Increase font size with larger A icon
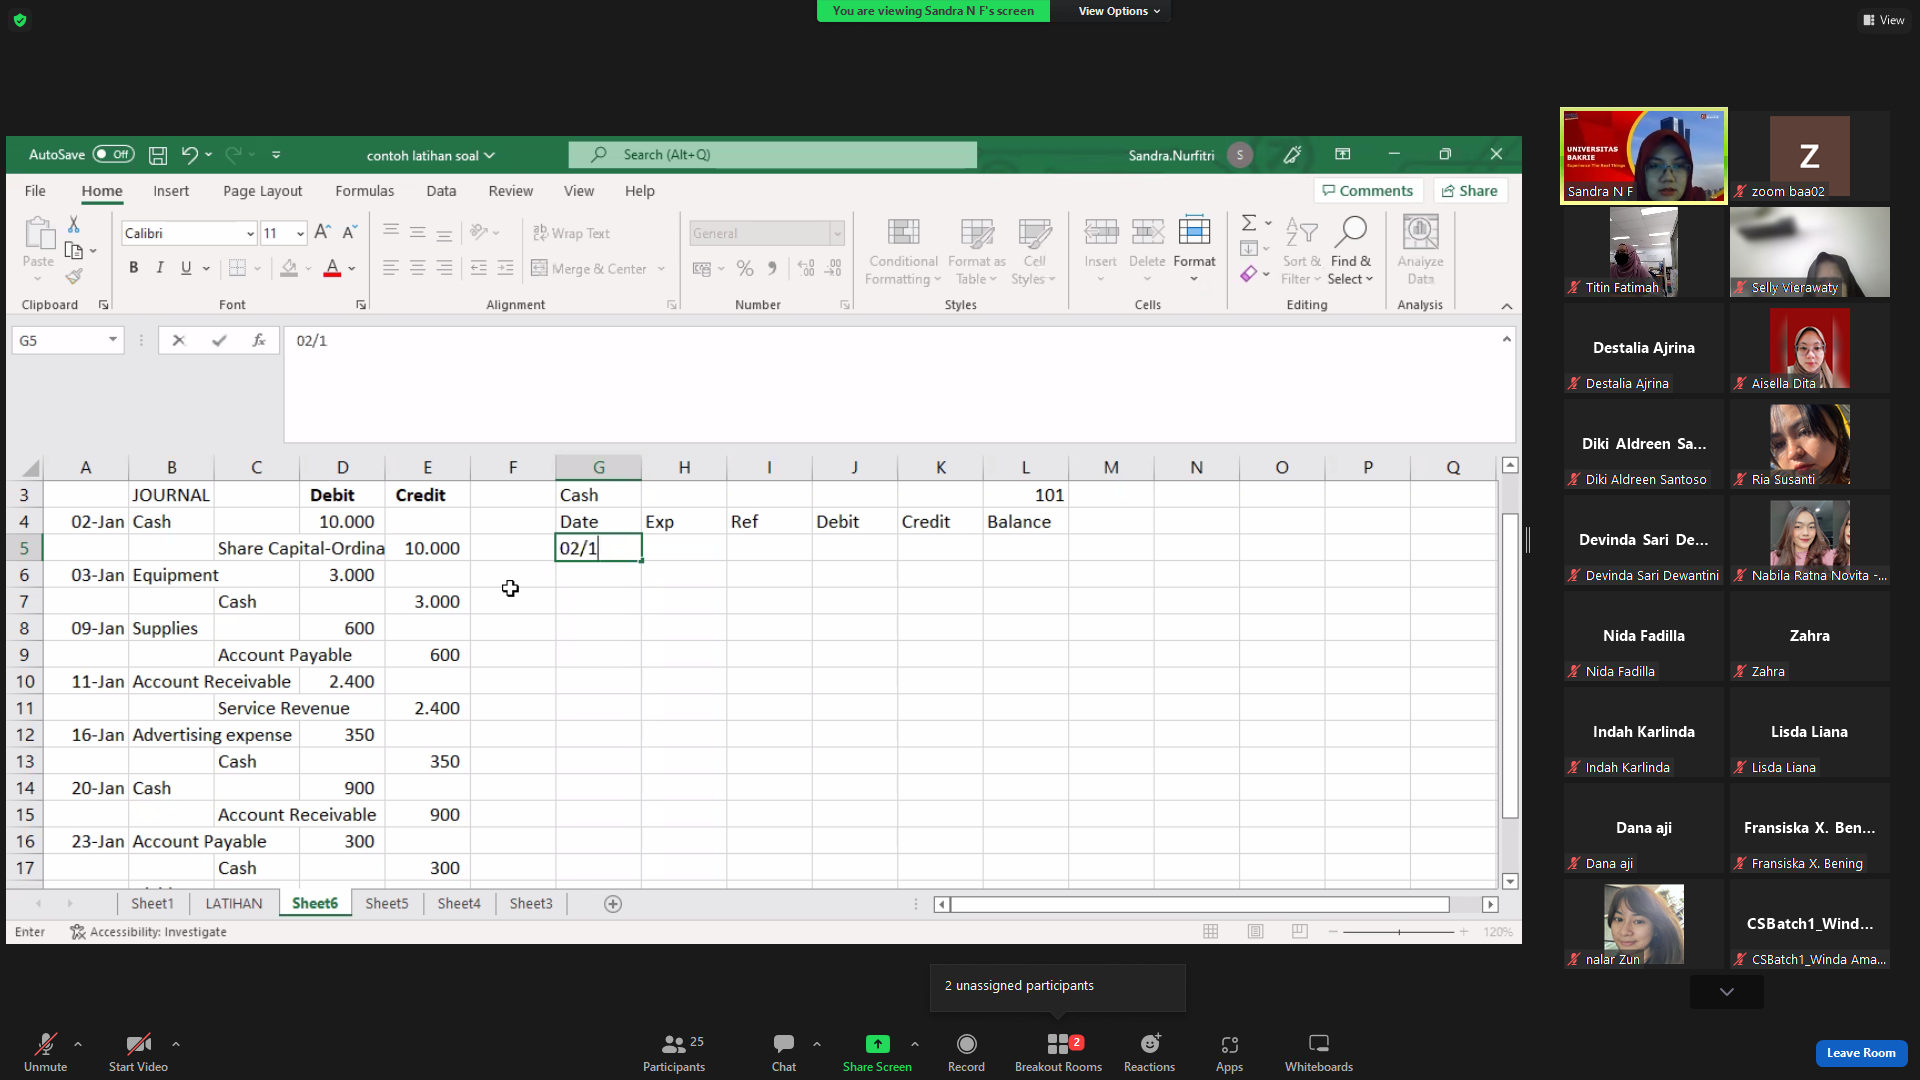Image resolution: width=1920 pixels, height=1080 pixels. (x=322, y=232)
